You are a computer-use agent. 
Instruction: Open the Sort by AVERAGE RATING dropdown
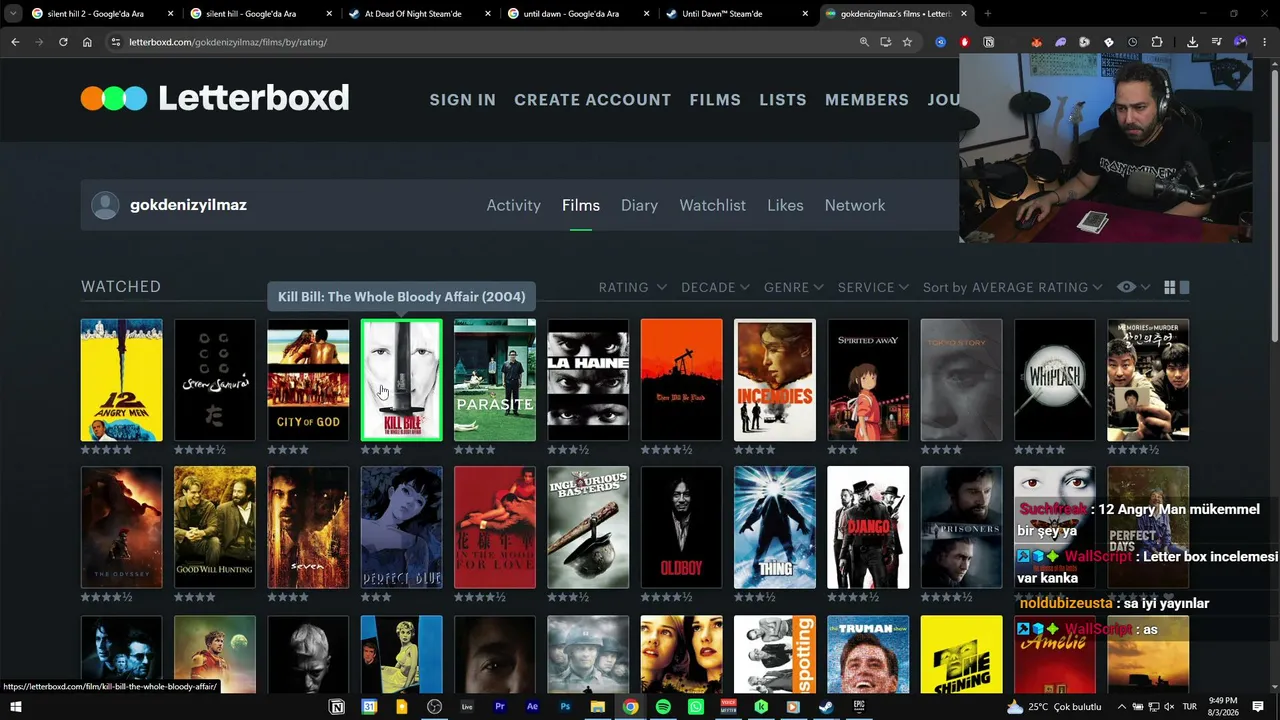pos(1012,287)
